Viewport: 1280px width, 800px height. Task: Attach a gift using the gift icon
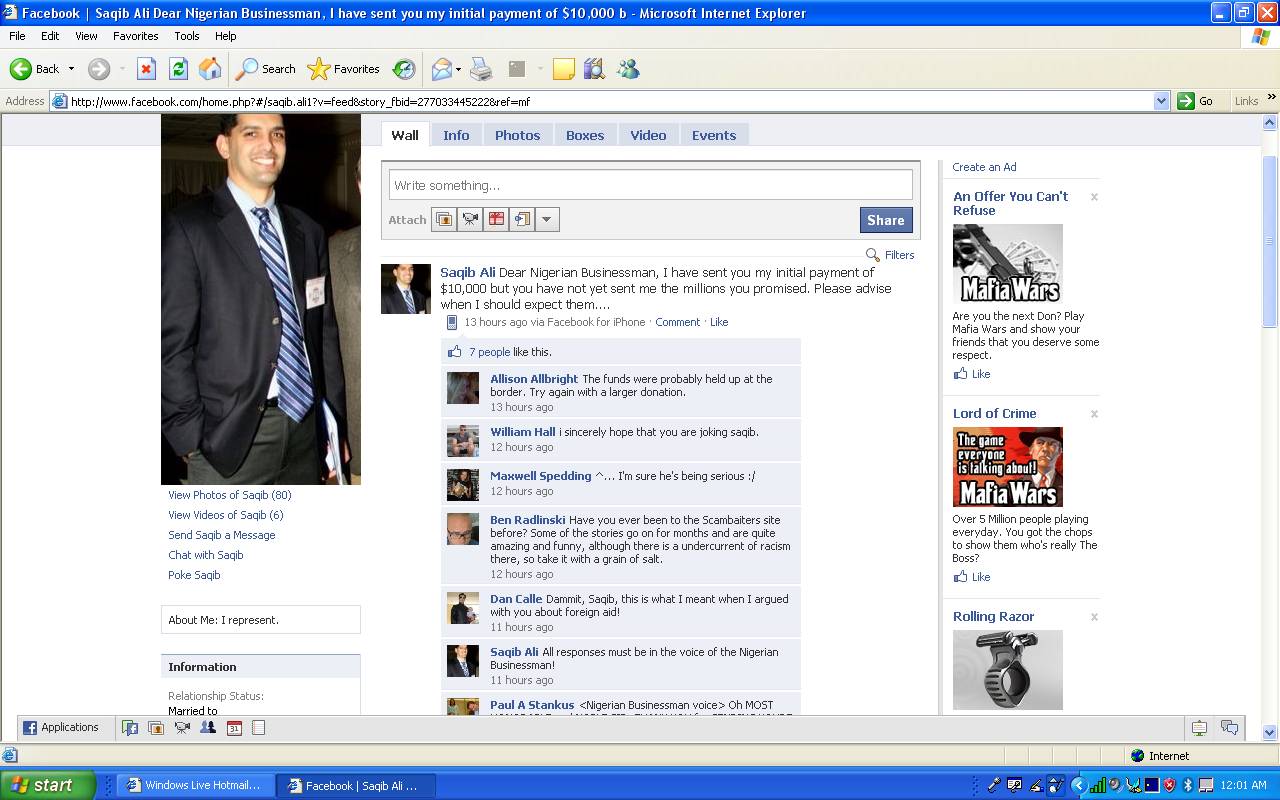coord(496,220)
